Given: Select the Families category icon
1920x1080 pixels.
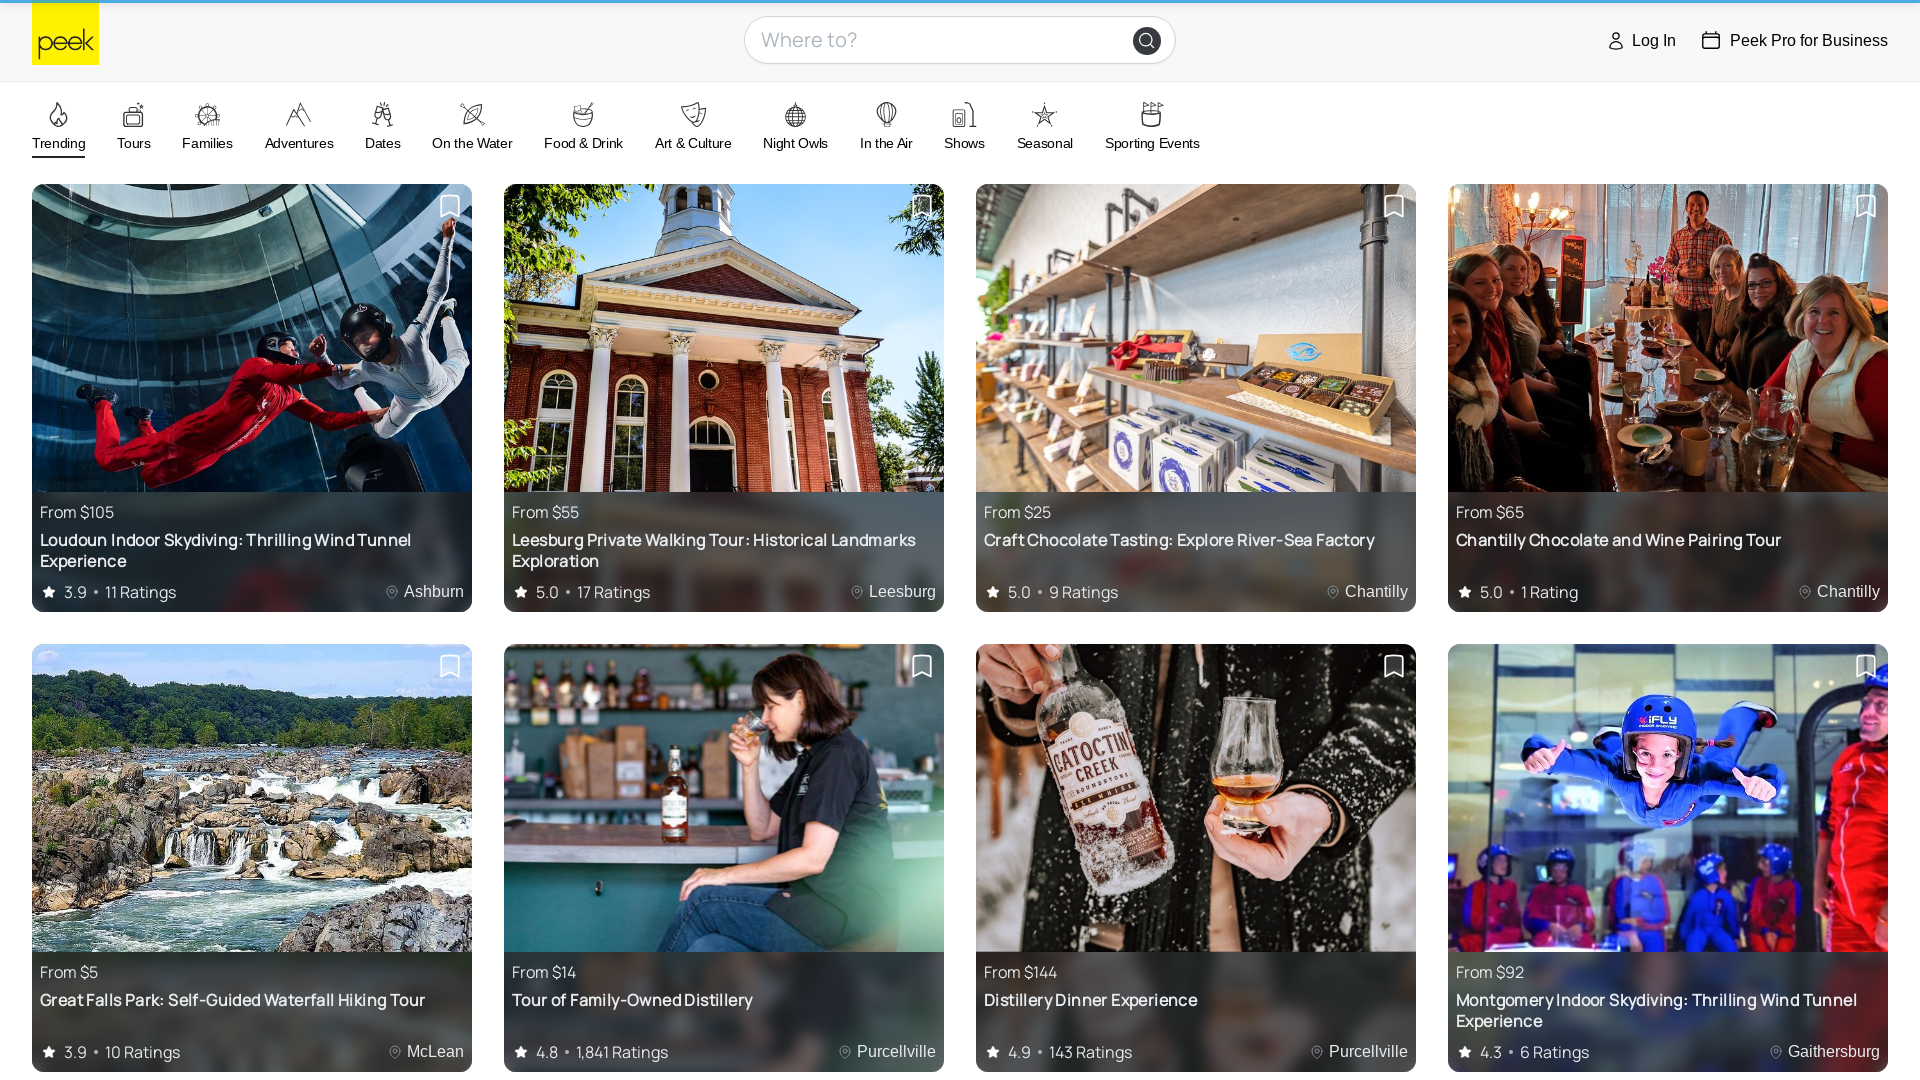Looking at the screenshot, I should 208,115.
